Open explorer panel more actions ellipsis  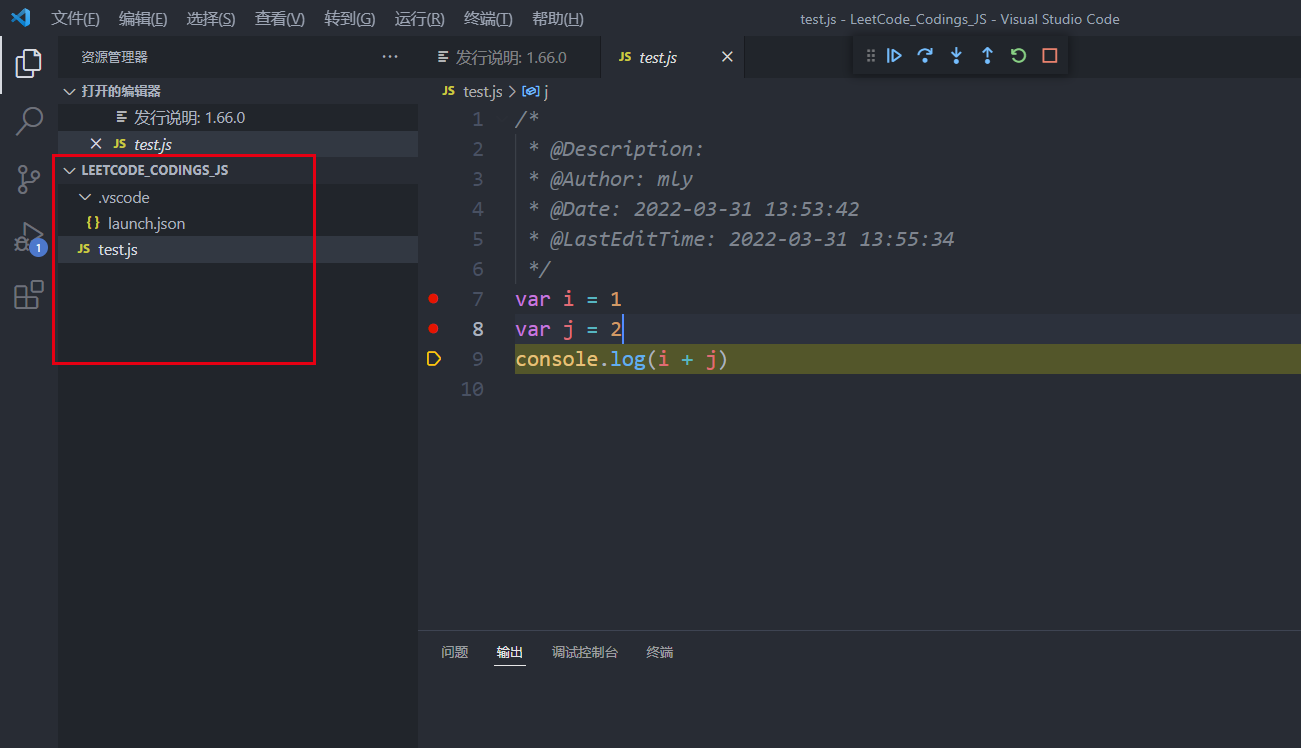click(390, 57)
